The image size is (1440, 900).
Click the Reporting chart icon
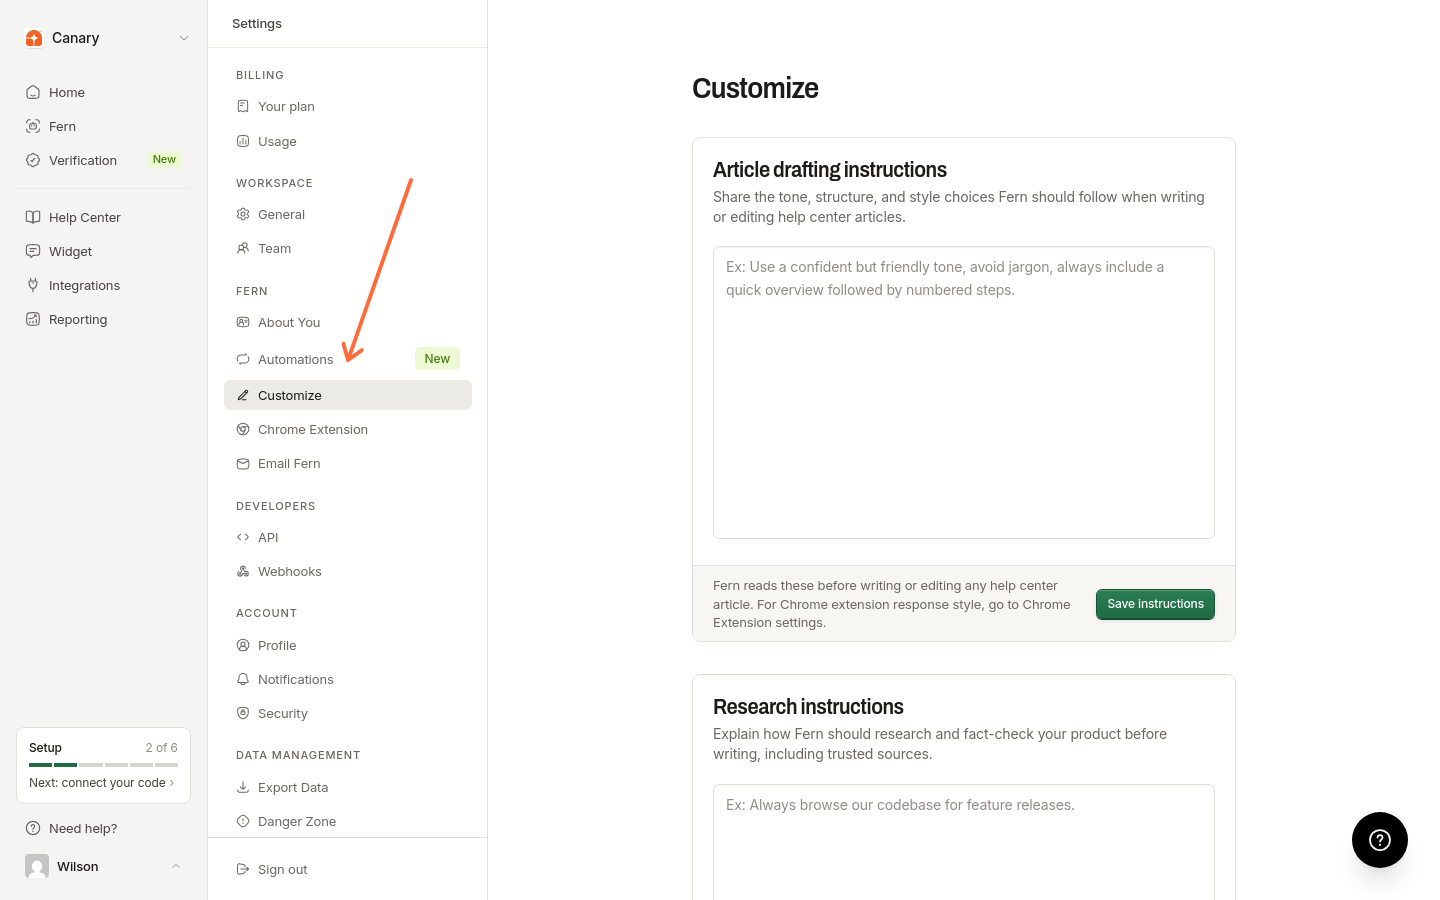click(33, 319)
